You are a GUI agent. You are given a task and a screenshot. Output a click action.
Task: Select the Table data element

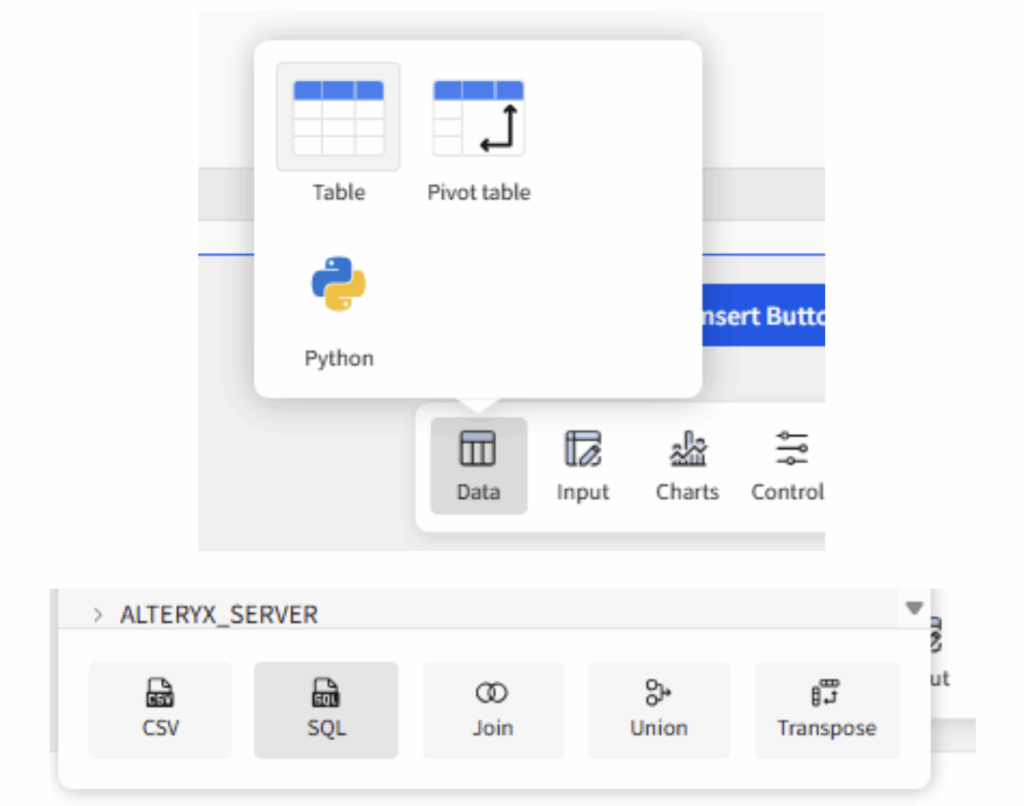click(x=338, y=118)
